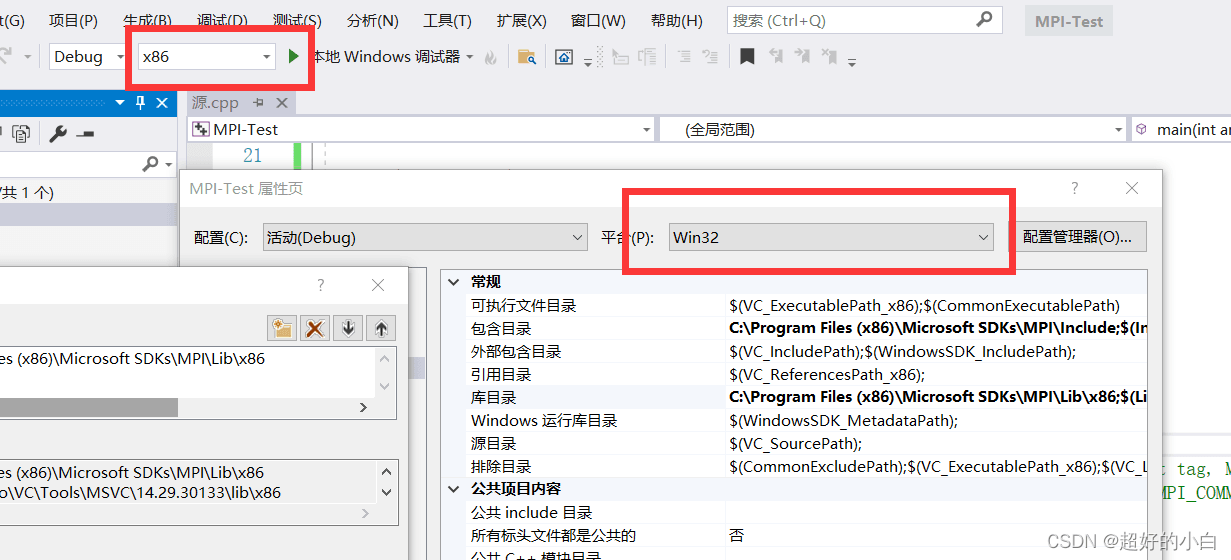Toggle the preview-selected-items icon beside the wrench
Viewport: 1231px width, 560px height.
(x=86, y=133)
